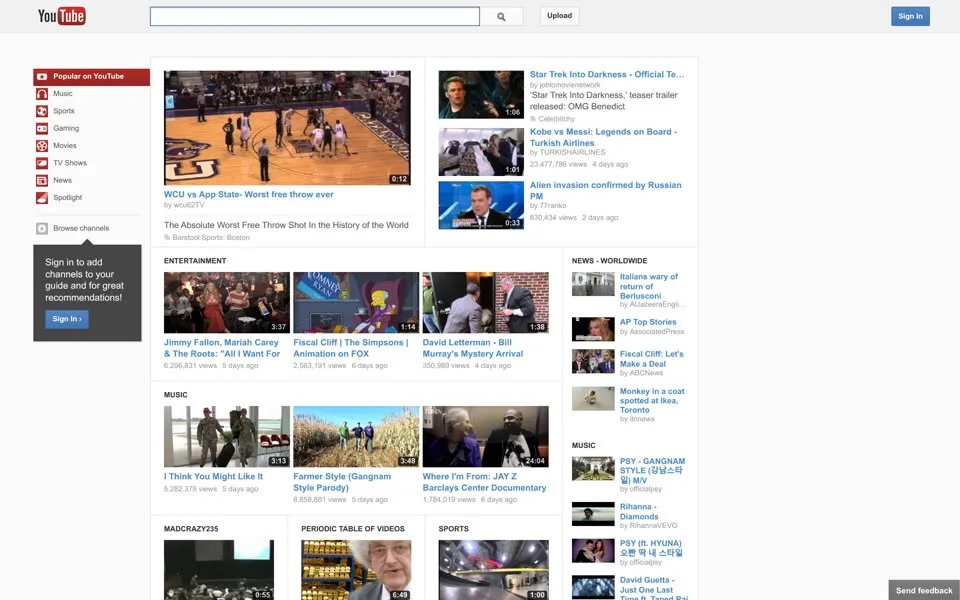The height and width of the screenshot is (600, 960).
Task: Play the Periodic Table of Videos thumbnail
Action: pos(356,570)
